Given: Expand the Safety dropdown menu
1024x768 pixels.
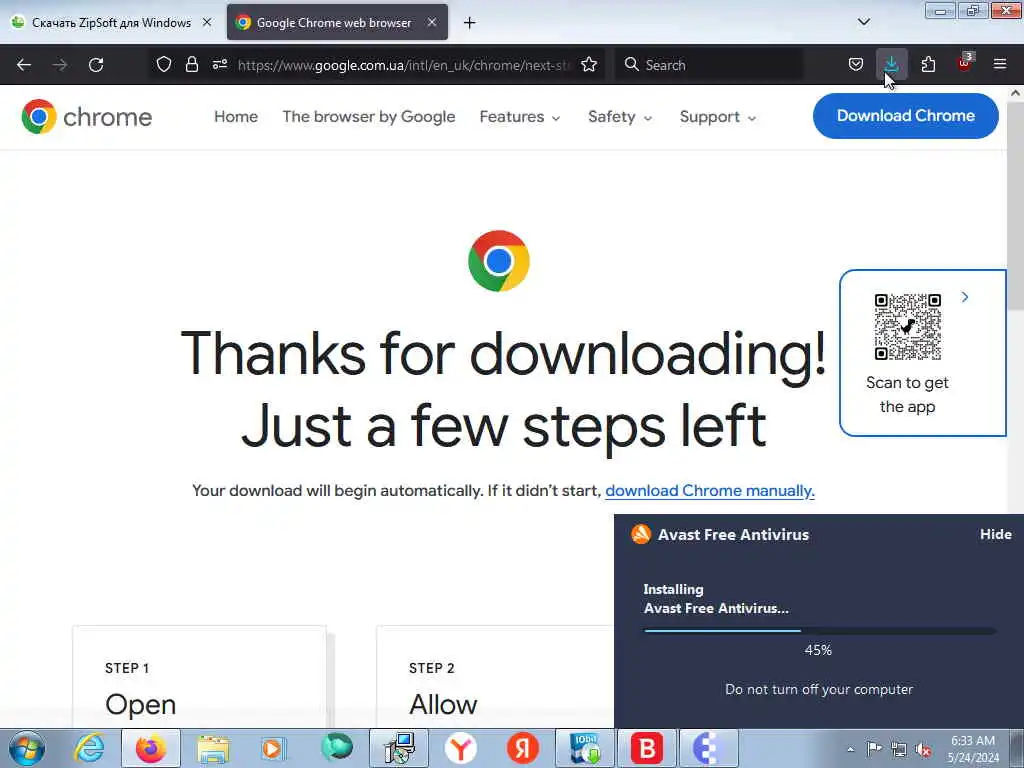Looking at the screenshot, I should [x=620, y=117].
